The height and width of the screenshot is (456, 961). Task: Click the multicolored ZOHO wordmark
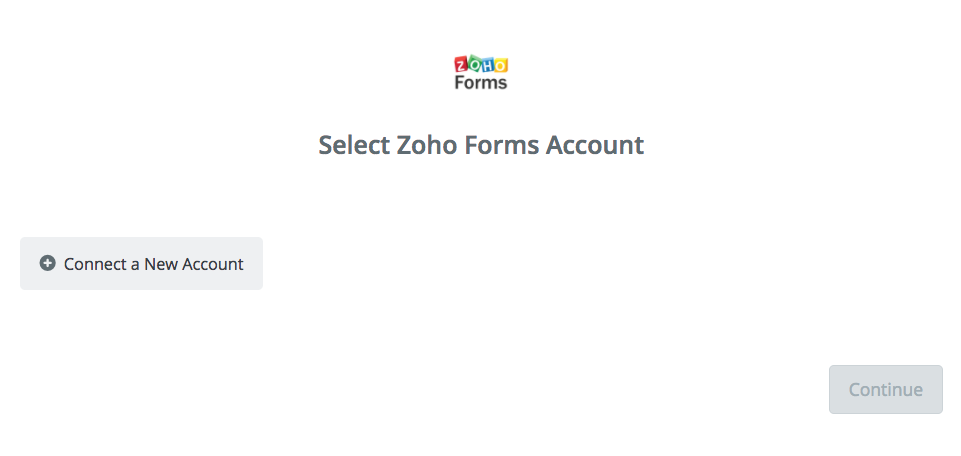481,64
